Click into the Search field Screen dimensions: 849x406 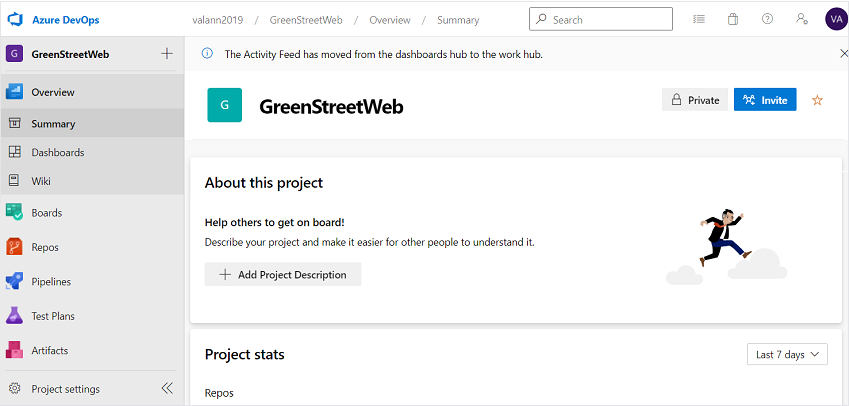[601, 19]
